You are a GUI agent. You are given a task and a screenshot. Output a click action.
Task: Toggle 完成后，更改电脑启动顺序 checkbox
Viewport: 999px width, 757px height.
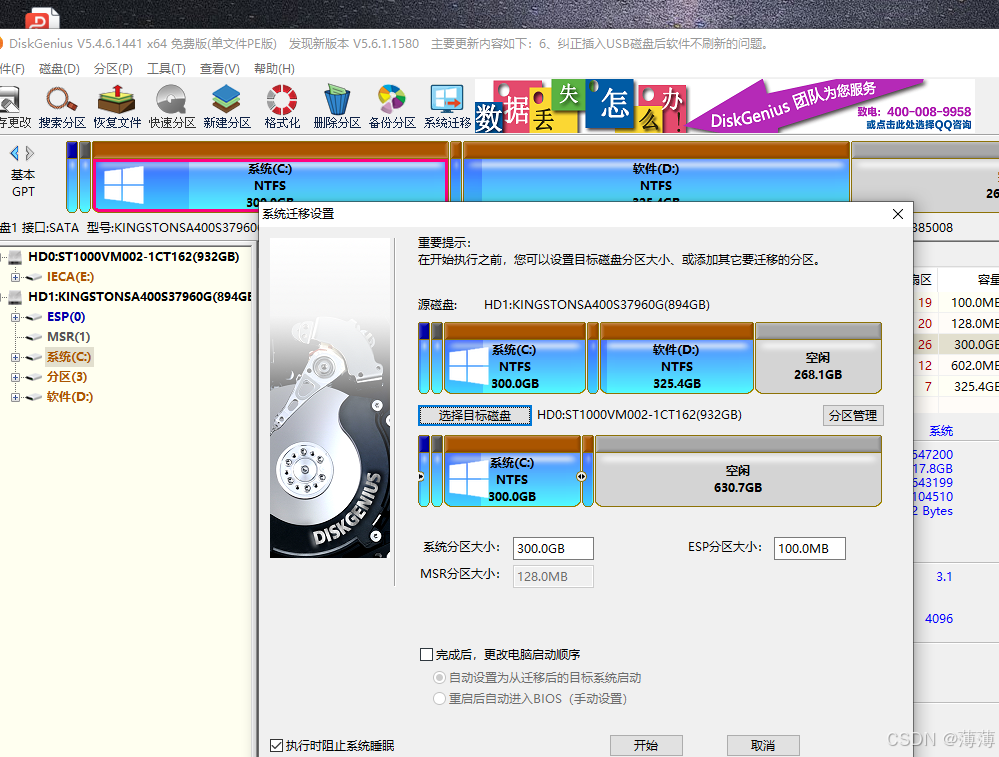pyautogui.click(x=426, y=654)
